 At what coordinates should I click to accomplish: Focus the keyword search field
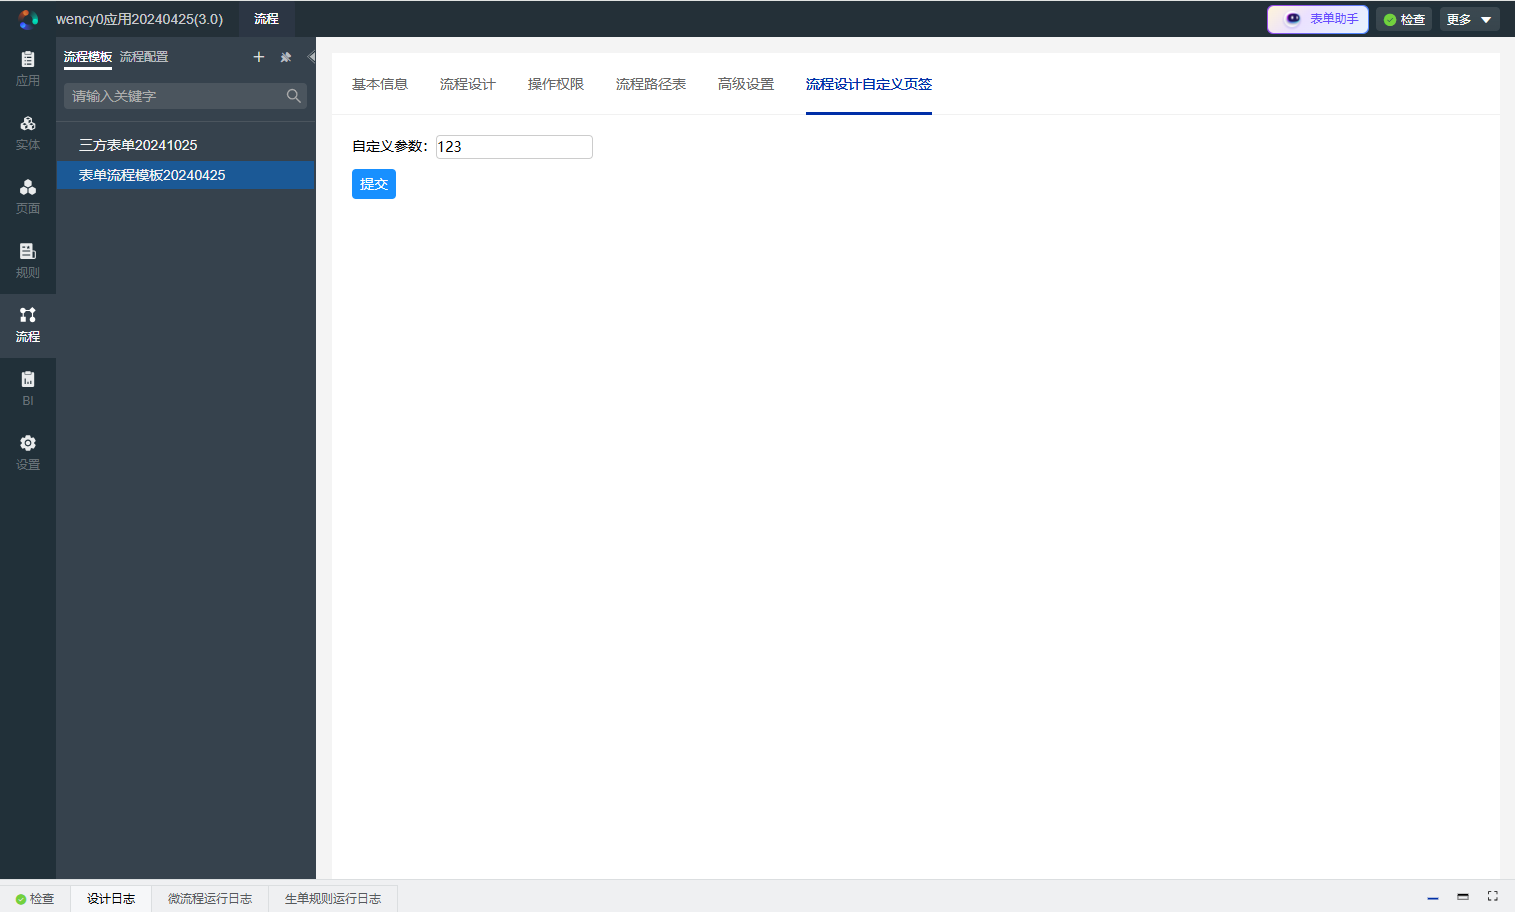coord(185,96)
